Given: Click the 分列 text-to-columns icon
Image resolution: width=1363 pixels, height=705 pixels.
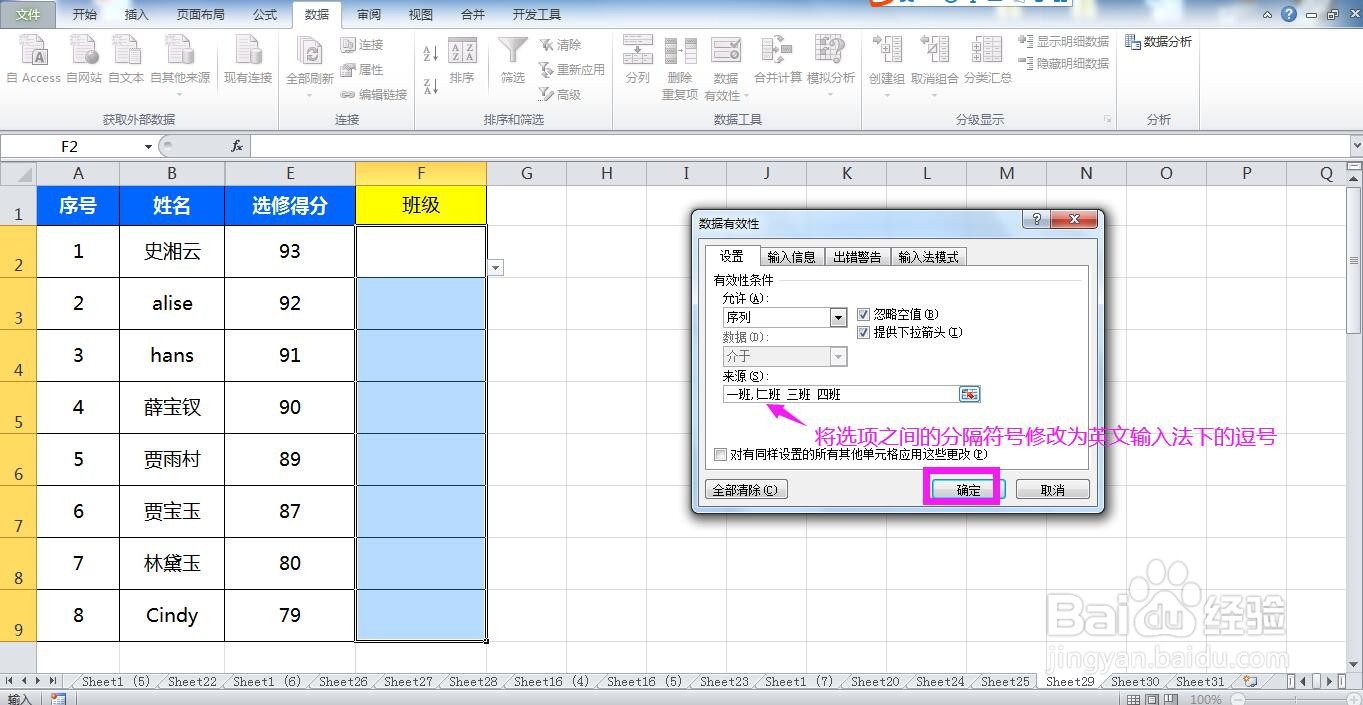Looking at the screenshot, I should click(638, 60).
